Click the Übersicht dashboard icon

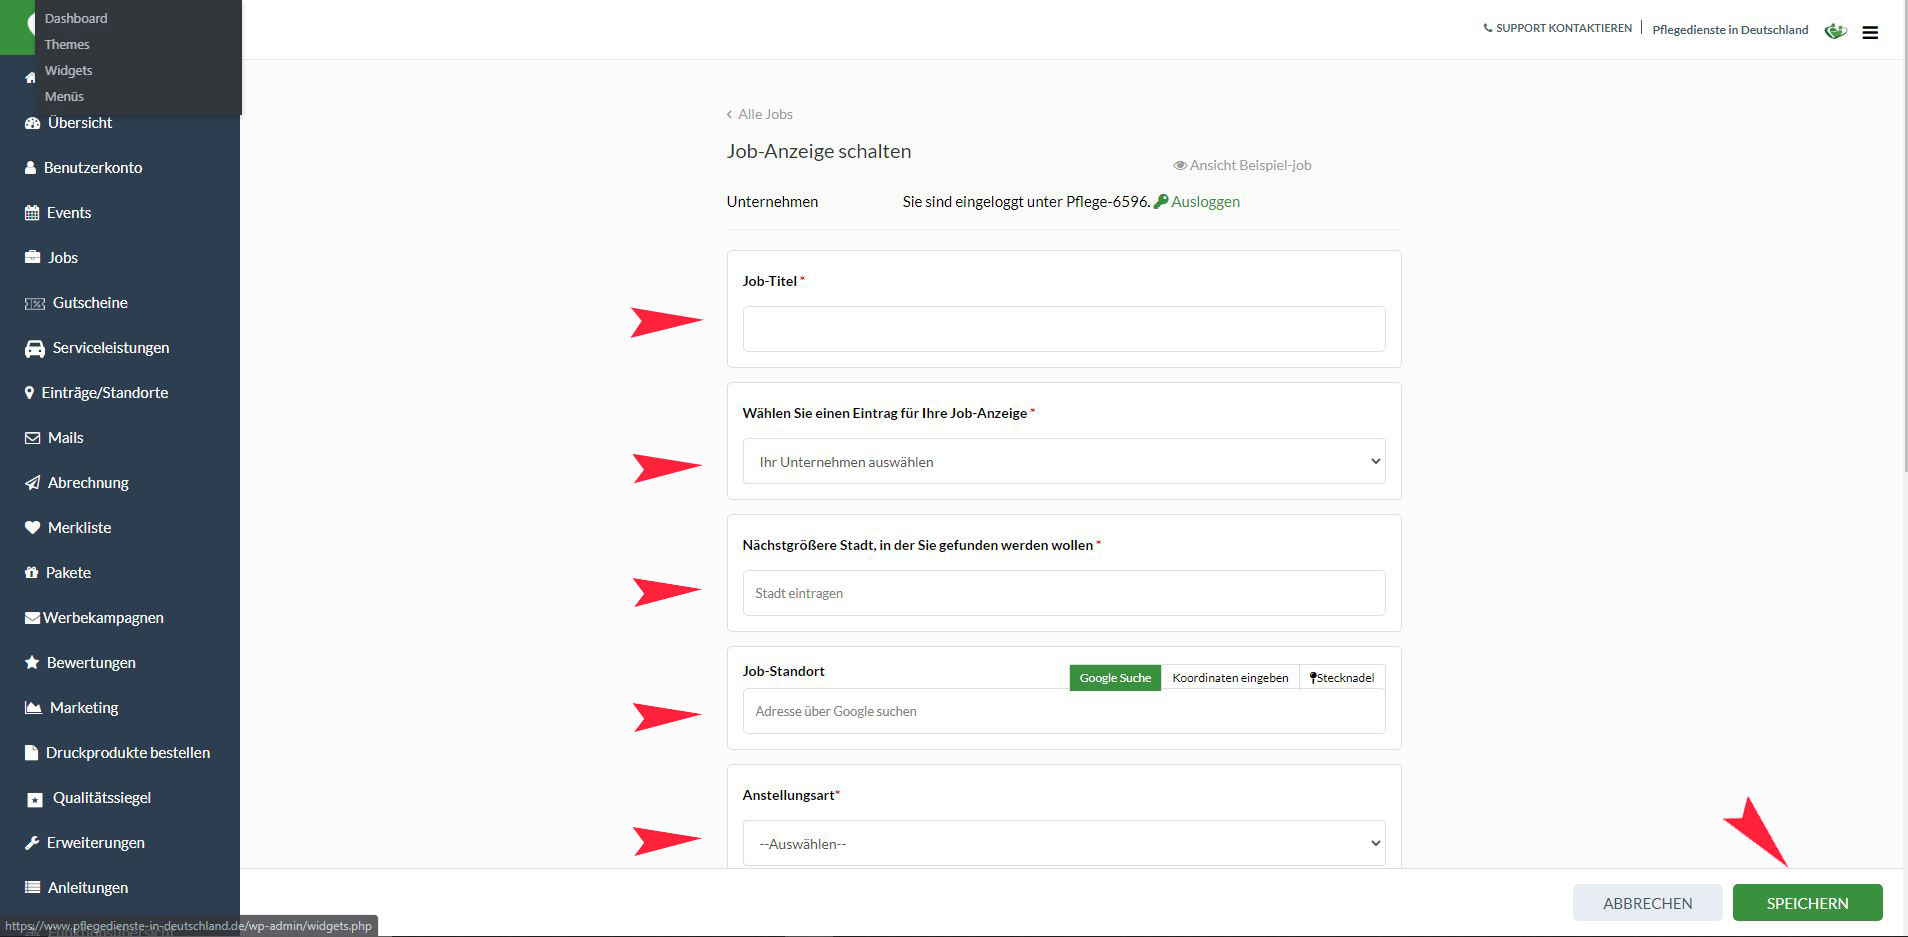32,123
